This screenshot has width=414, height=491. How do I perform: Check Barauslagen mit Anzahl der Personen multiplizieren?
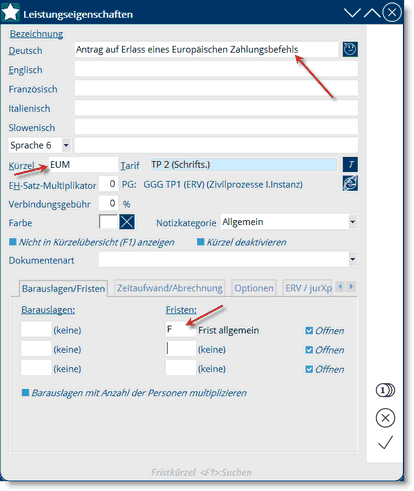[x=25, y=393]
